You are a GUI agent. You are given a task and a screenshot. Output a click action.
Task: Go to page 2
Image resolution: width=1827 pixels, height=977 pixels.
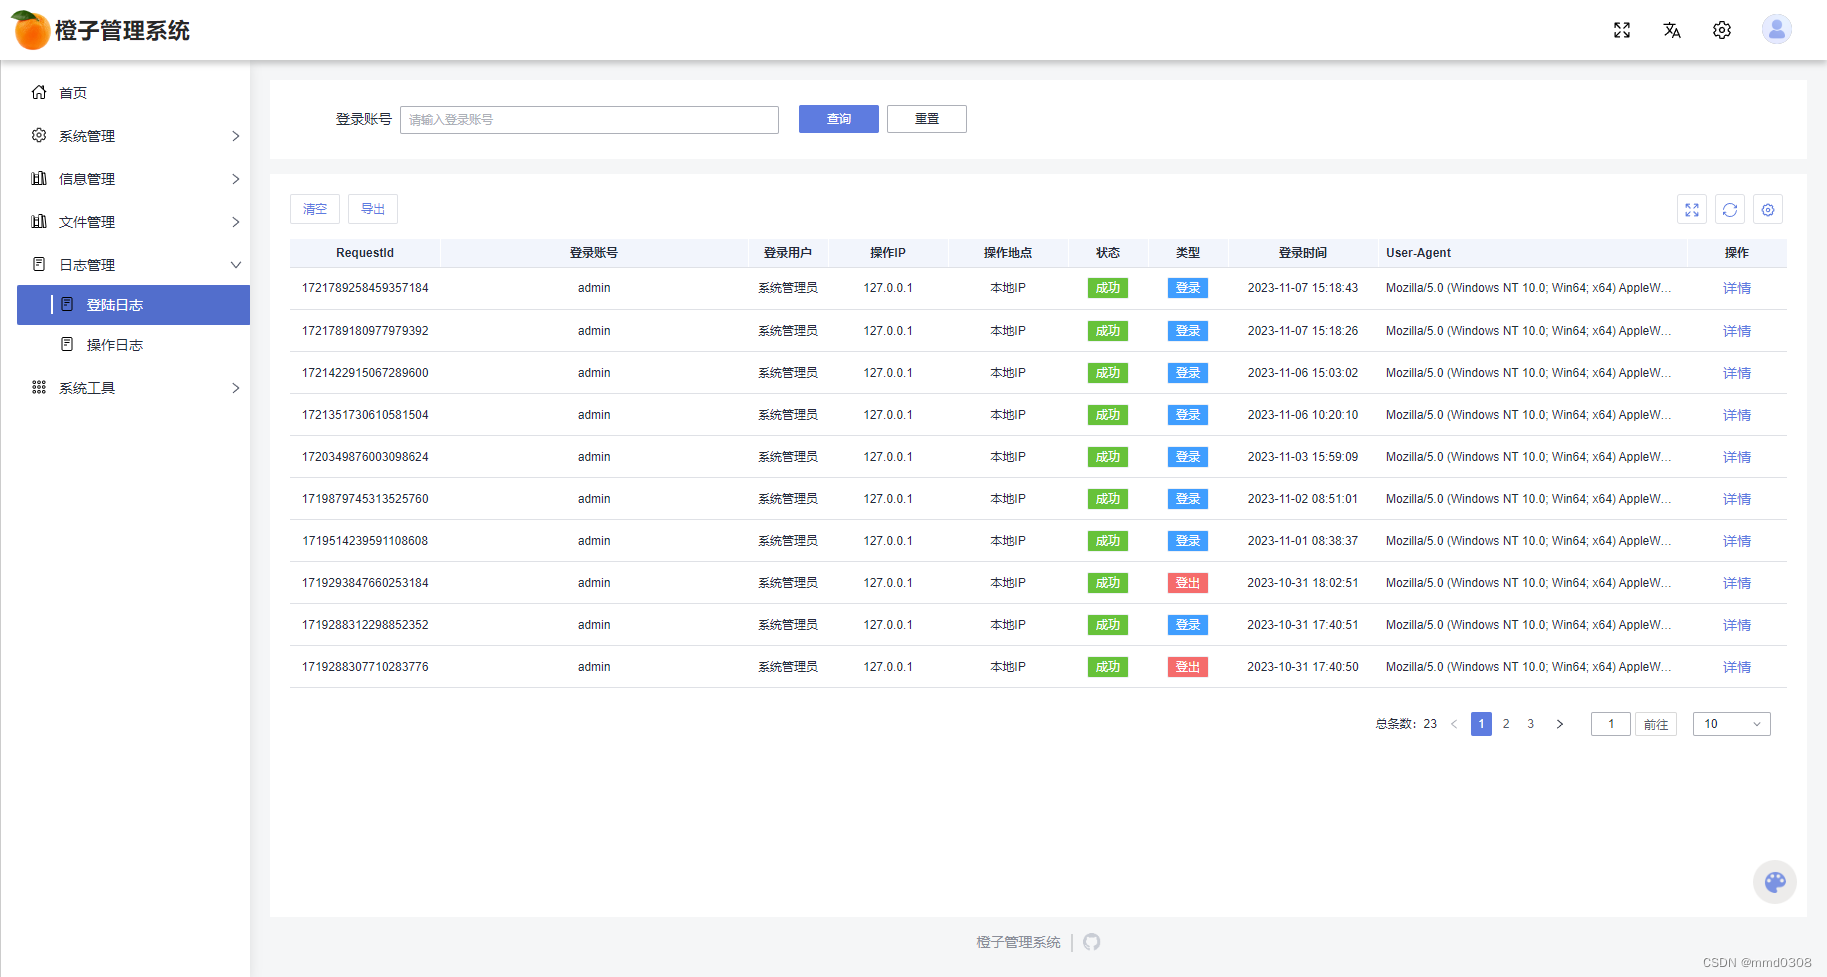1506,724
